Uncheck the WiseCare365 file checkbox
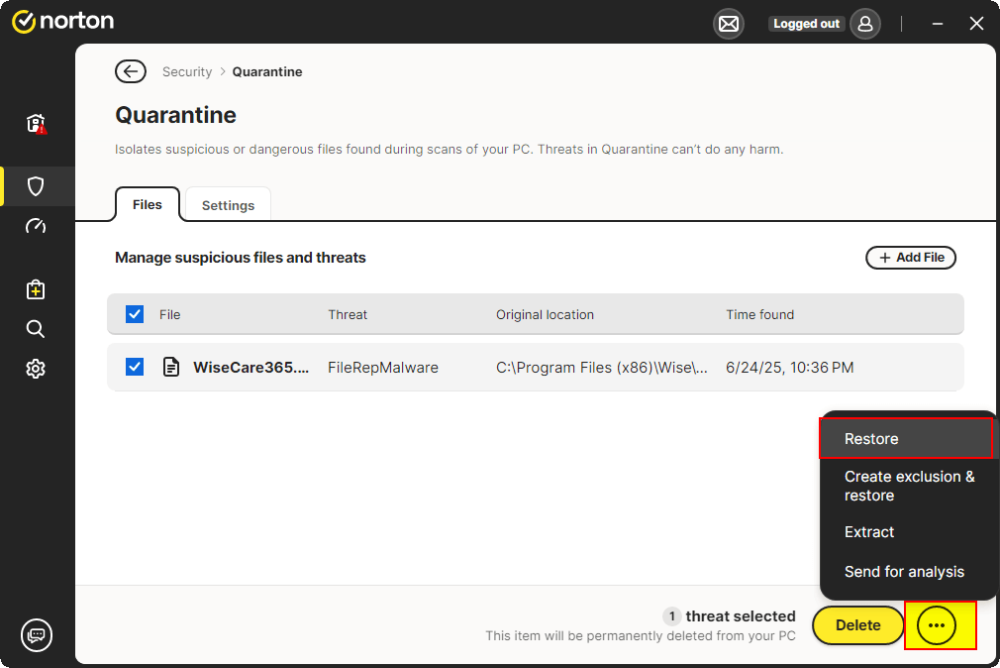The width and height of the screenshot is (1000, 668). click(135, 367)
